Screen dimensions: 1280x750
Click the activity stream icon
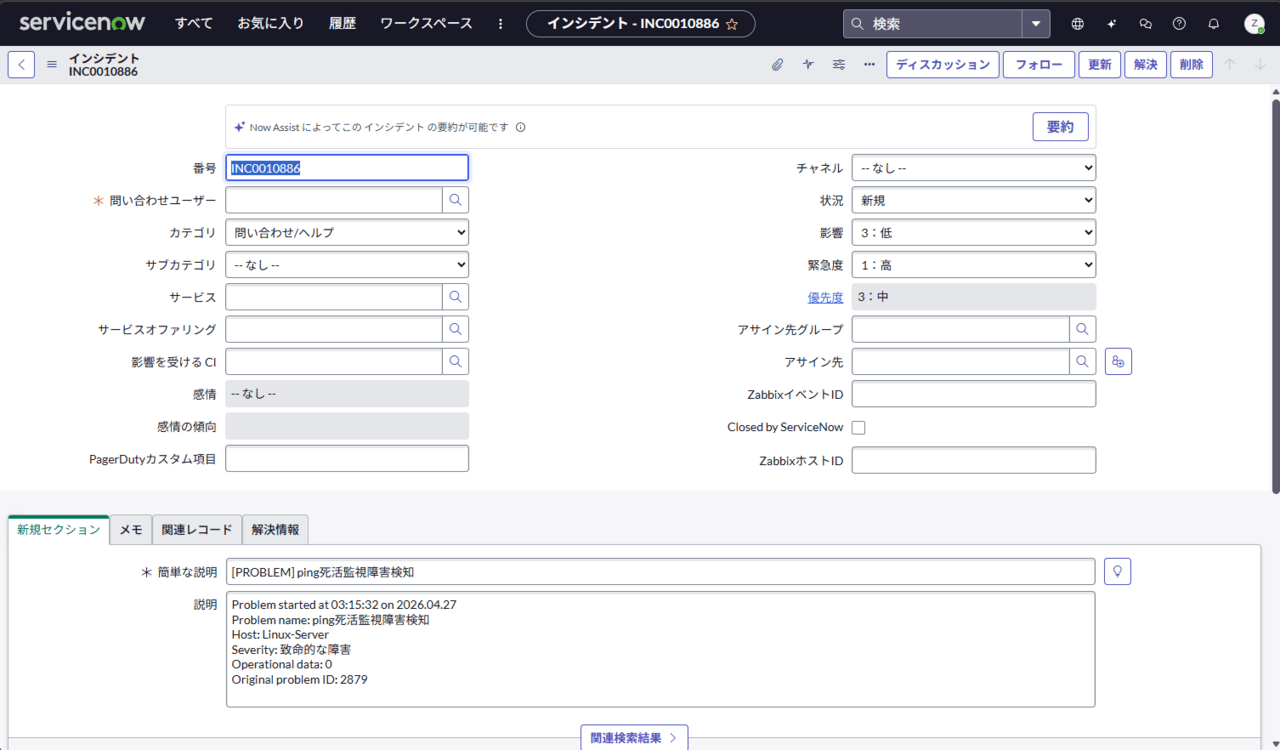tap(808, 64)
